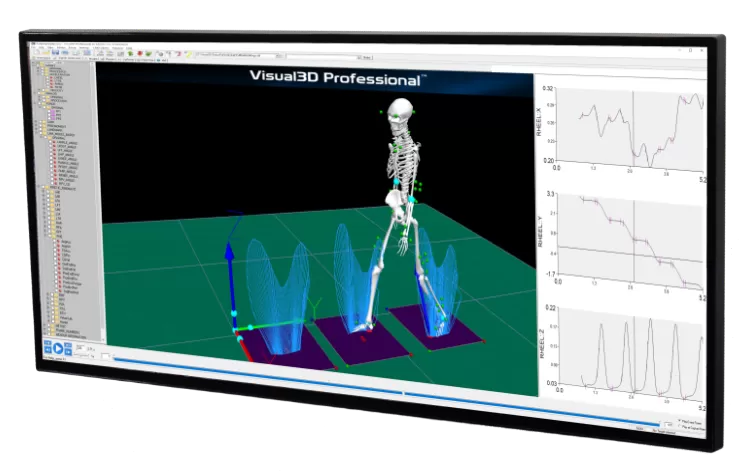Open the yellow folder toolbar icon
The height and width of the screenshot is (471, 750).
click(x=44, y=52)
